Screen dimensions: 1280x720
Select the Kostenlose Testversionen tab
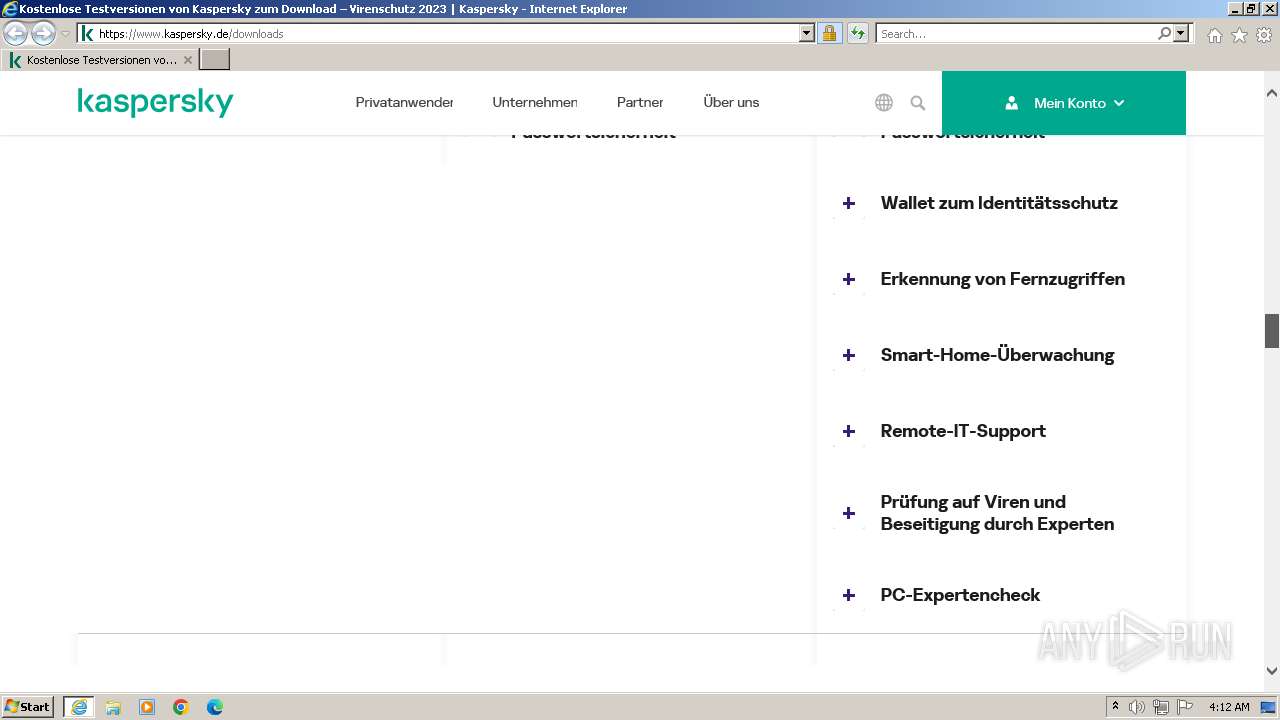click(x=101, y=60)
